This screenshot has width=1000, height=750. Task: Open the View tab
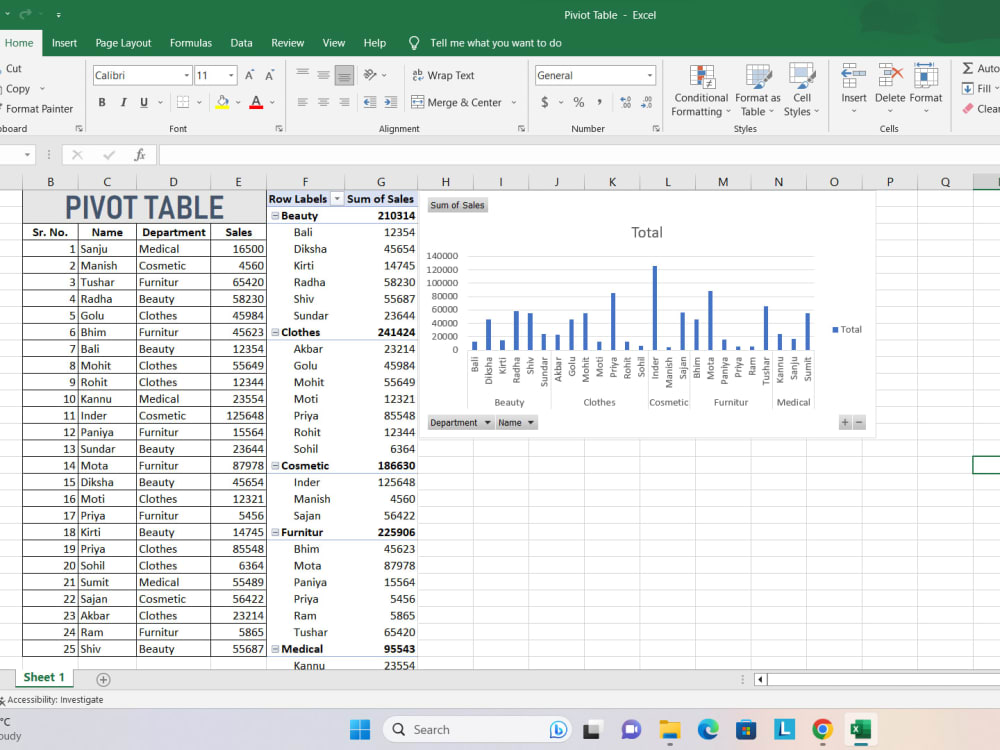(334, 43)
